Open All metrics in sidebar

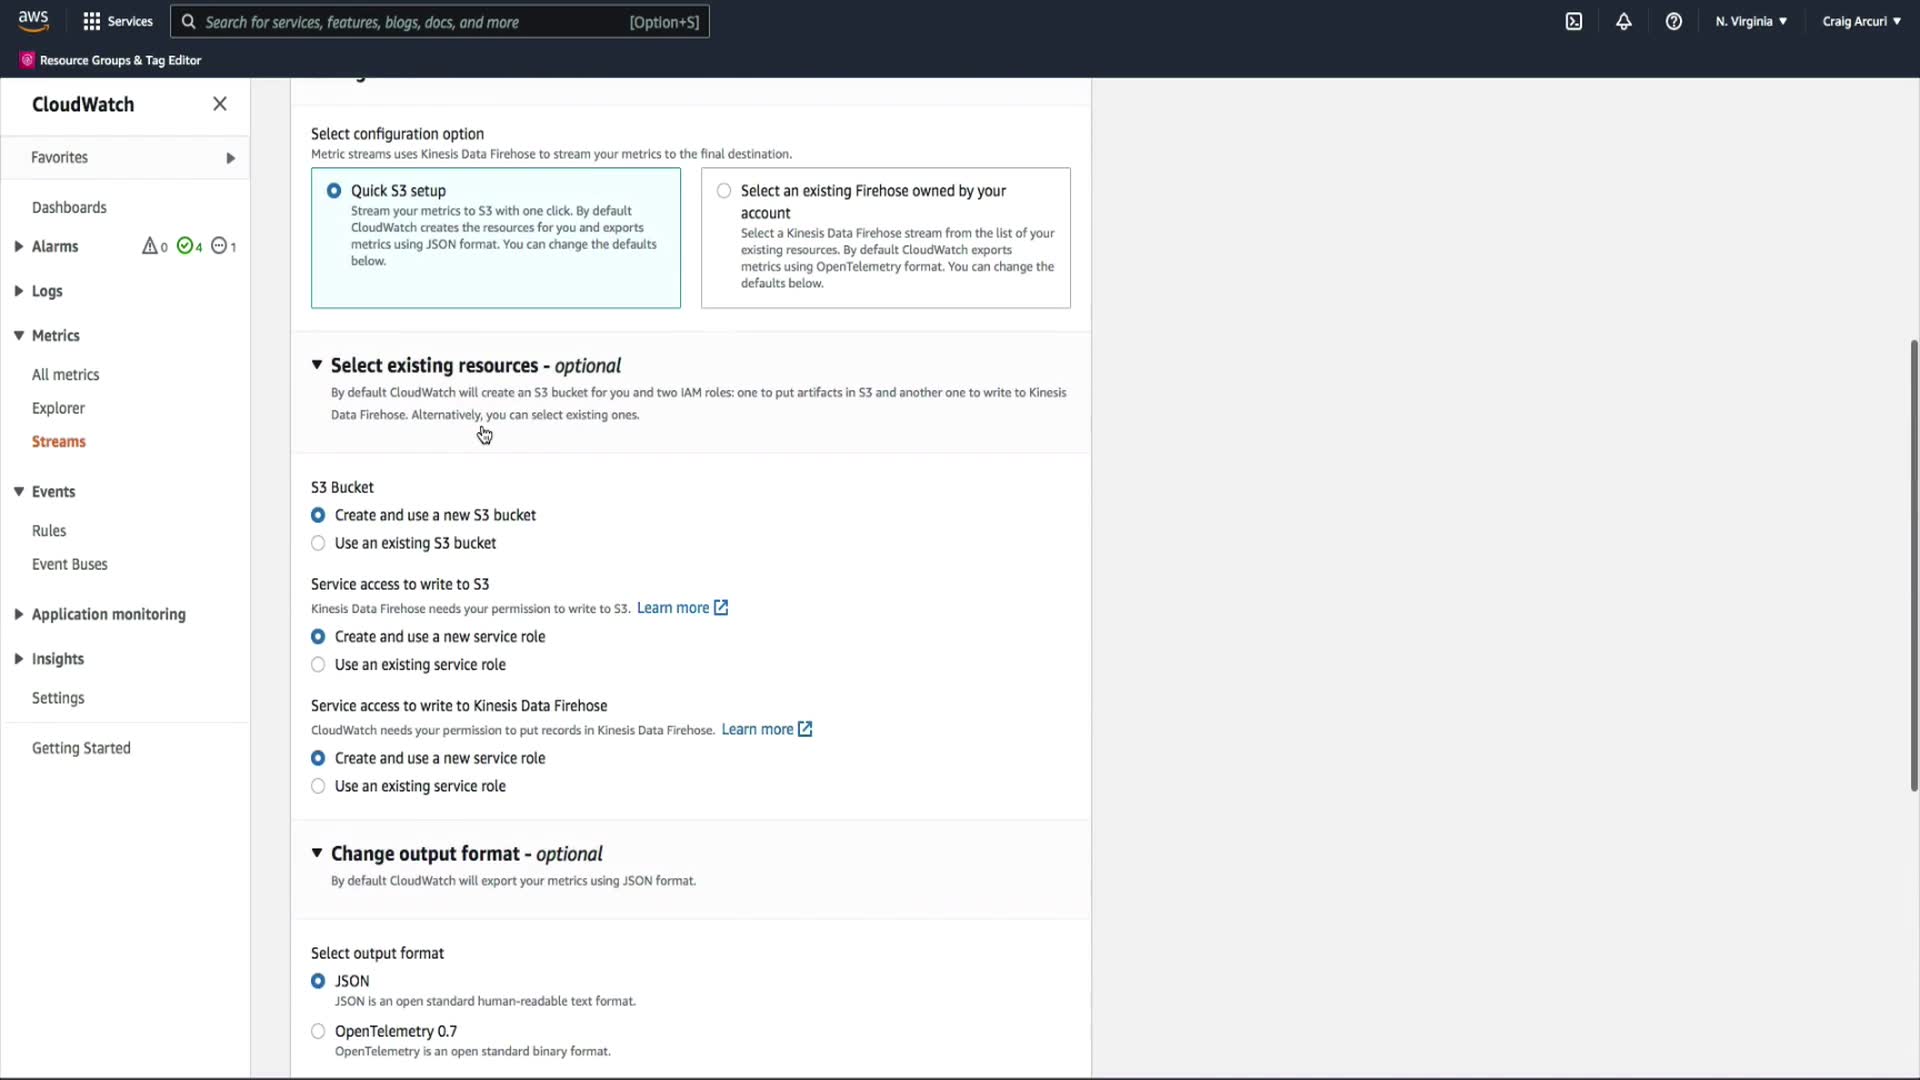(x=65, y=375)
